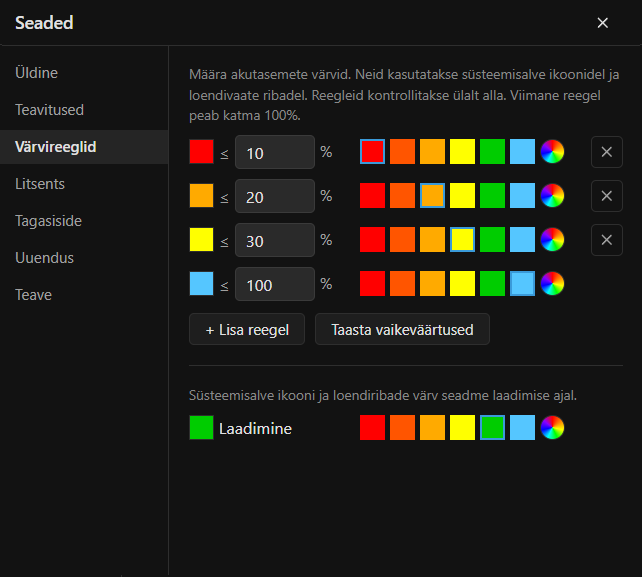
Task: Delete the 20% color rule
Action: (x=607, y=196)
